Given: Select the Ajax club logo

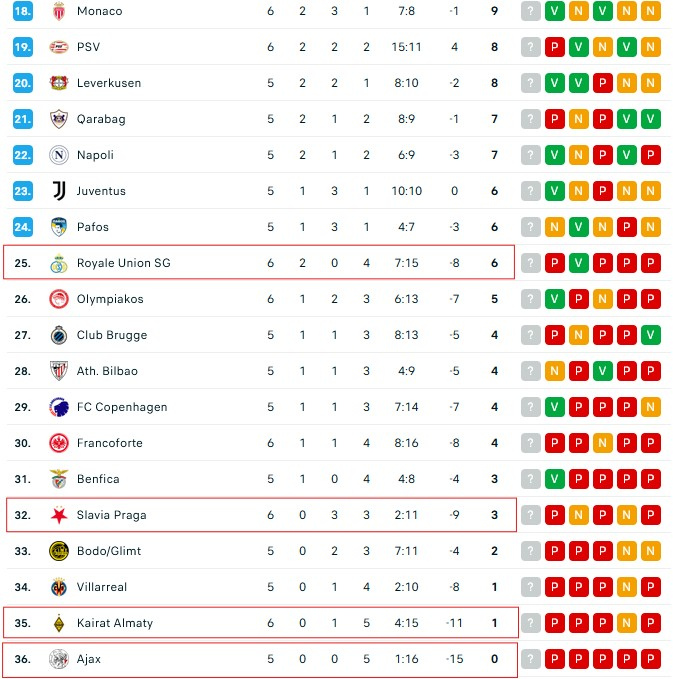Looking at the screenshot, I should pos(58,659).
